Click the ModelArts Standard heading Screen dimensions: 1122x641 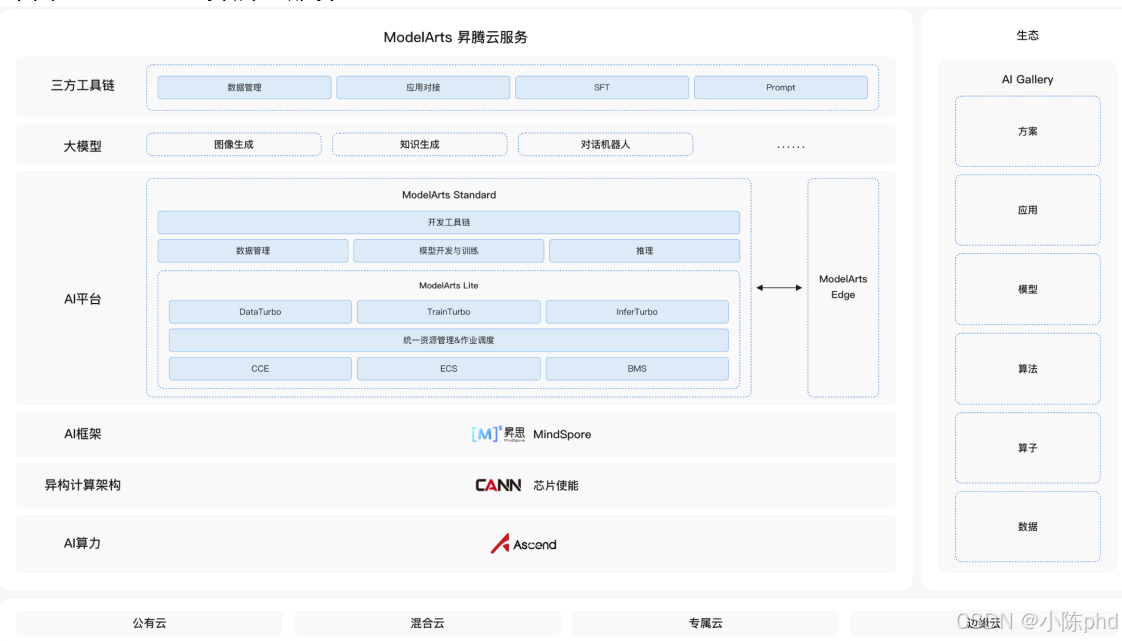tap(449, 195)
